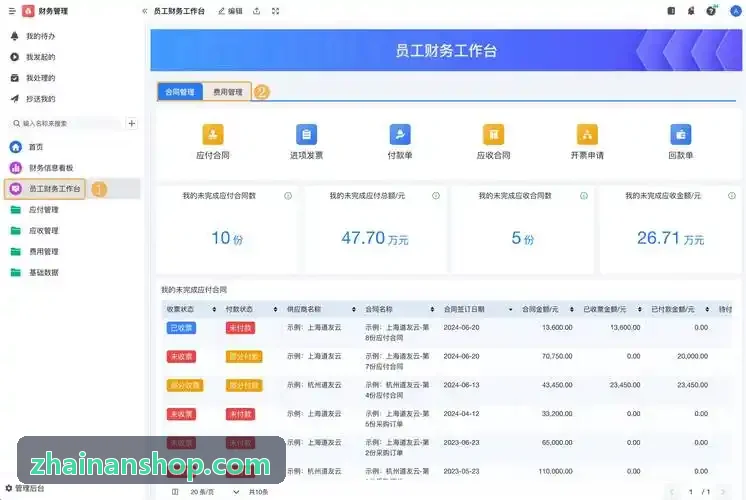Viewport: 746px width, 500px height.
Task: Open the 20条/页 page-size dropdown
Action: click(214, 491)
